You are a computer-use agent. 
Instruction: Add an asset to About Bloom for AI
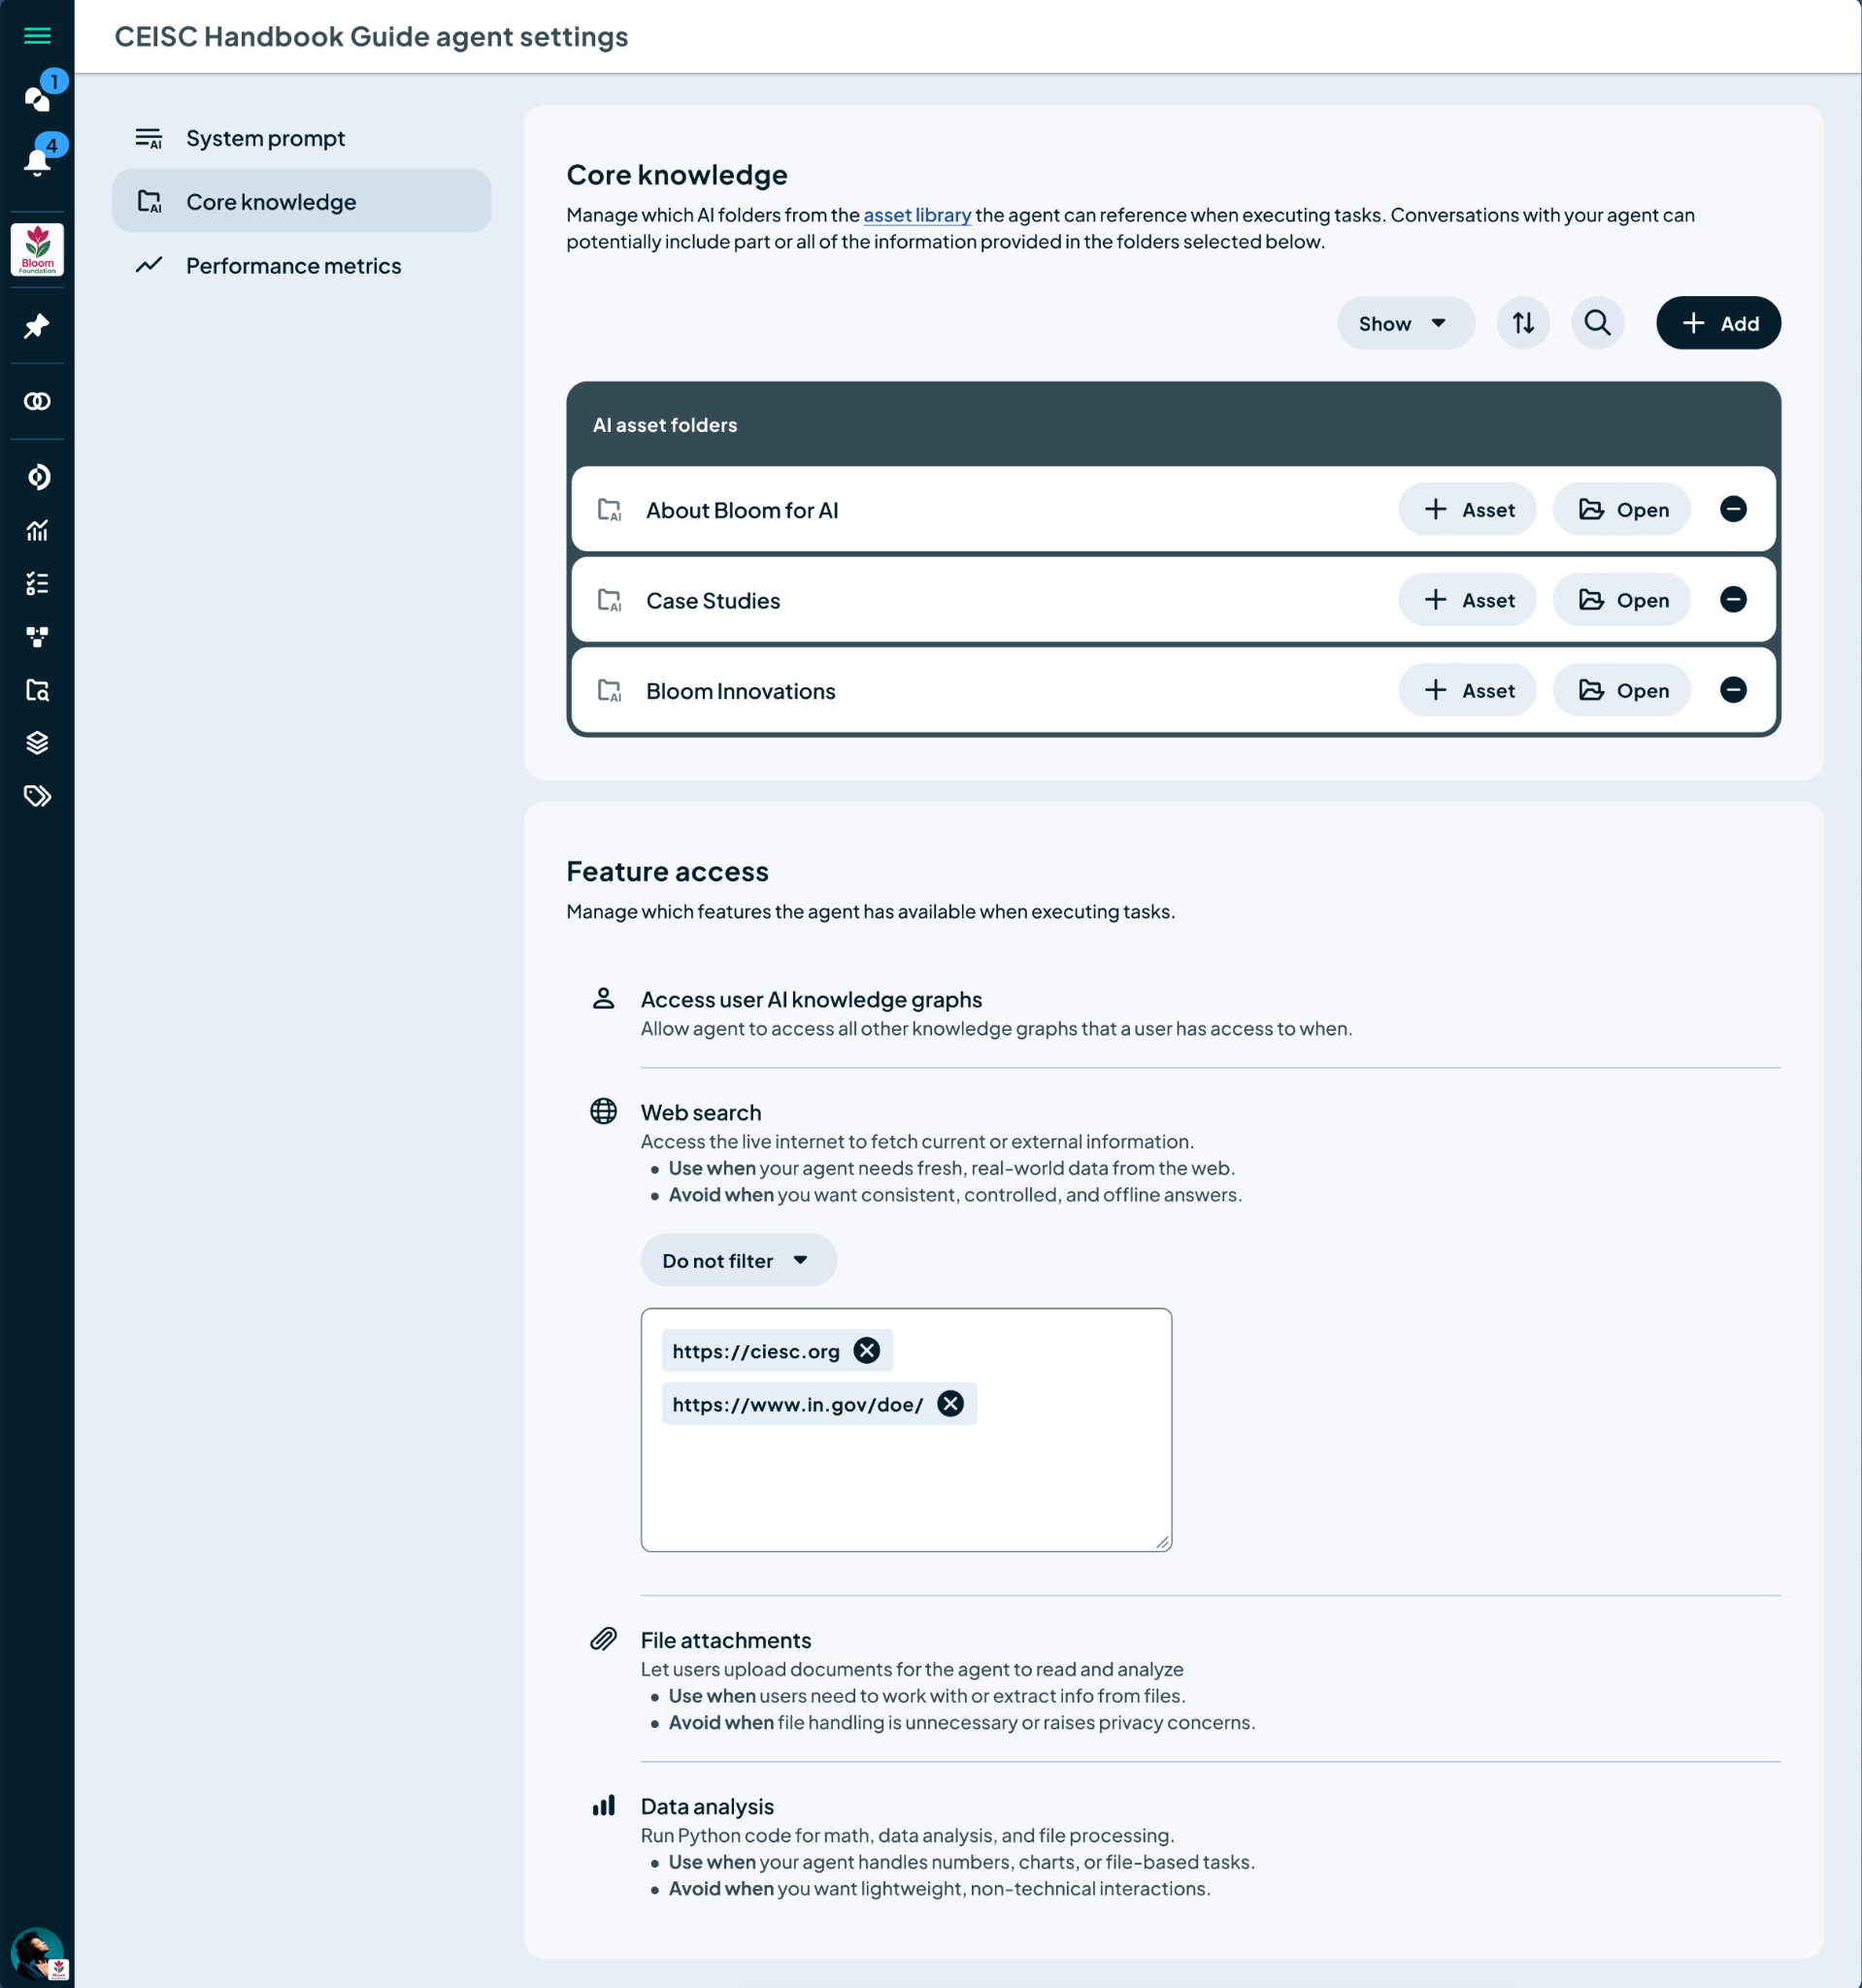point(1467,509)
